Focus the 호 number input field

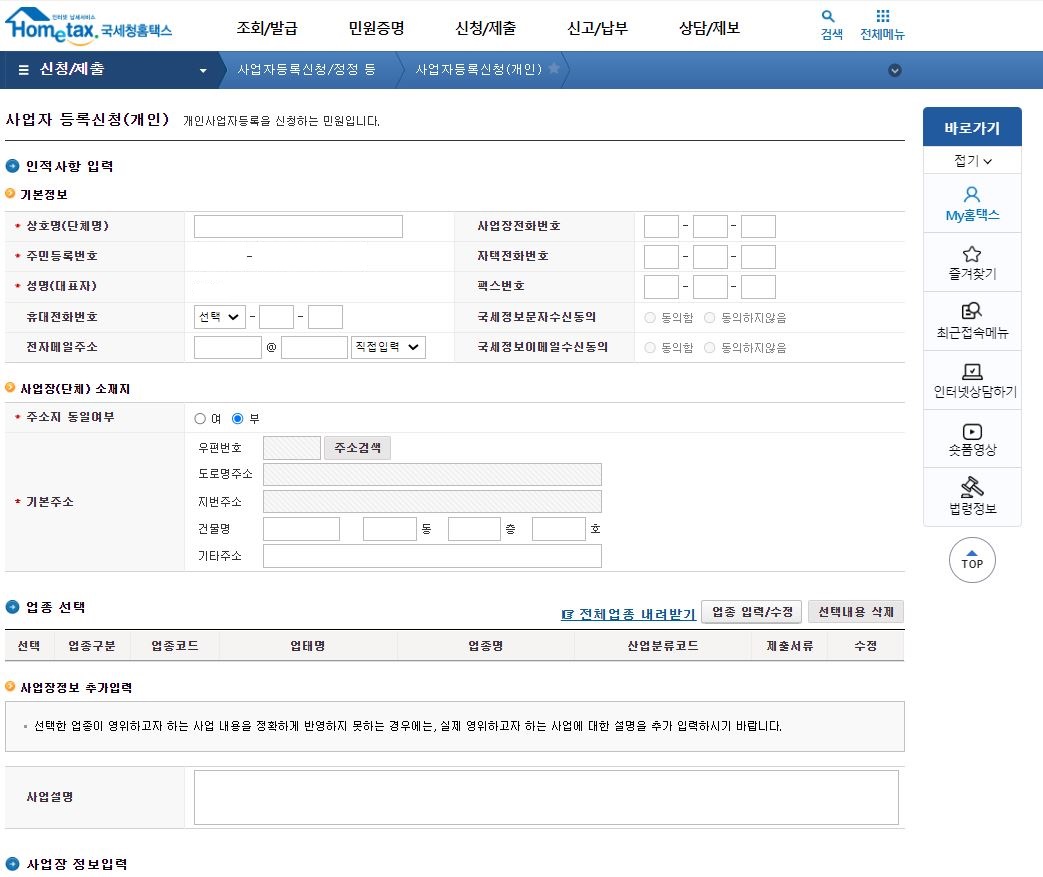pos(559,529)
